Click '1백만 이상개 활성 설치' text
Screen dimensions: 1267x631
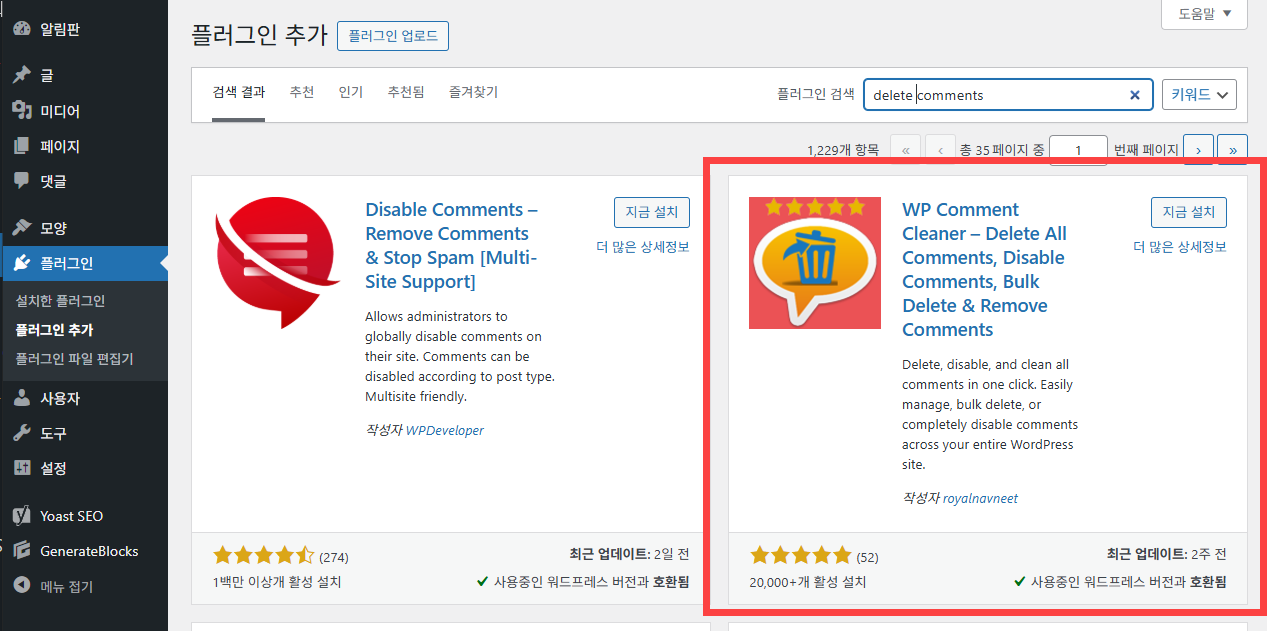277,582
